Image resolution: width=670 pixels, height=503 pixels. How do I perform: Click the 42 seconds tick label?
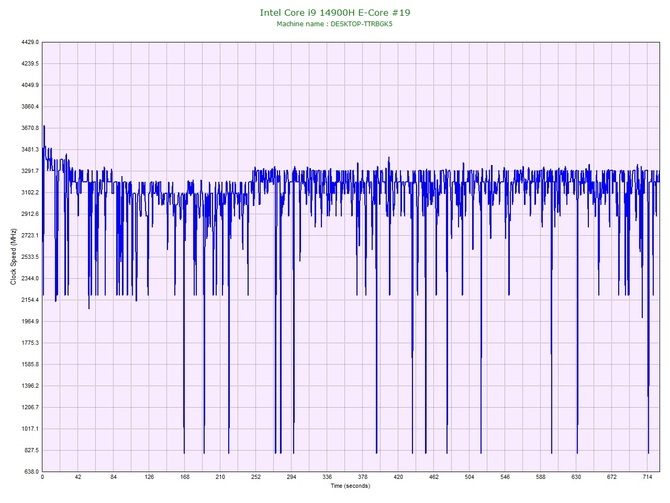pyautogui.click(x=78, y=477)
